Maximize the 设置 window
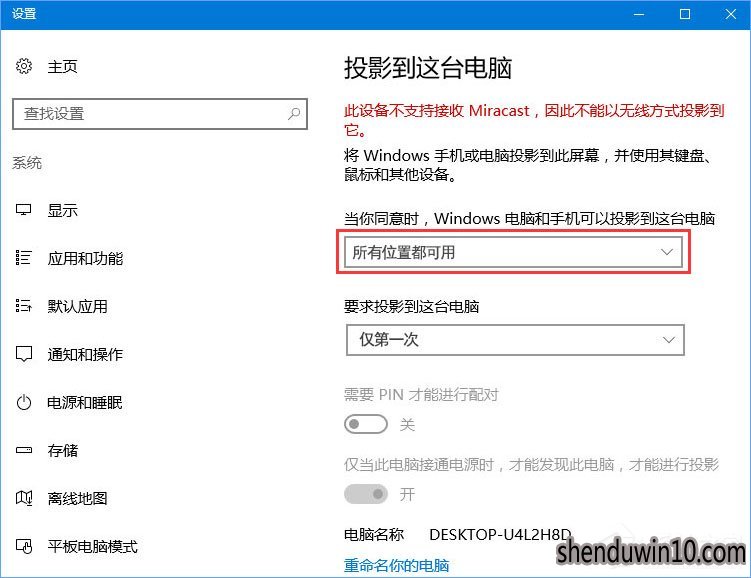 point(685,14)
